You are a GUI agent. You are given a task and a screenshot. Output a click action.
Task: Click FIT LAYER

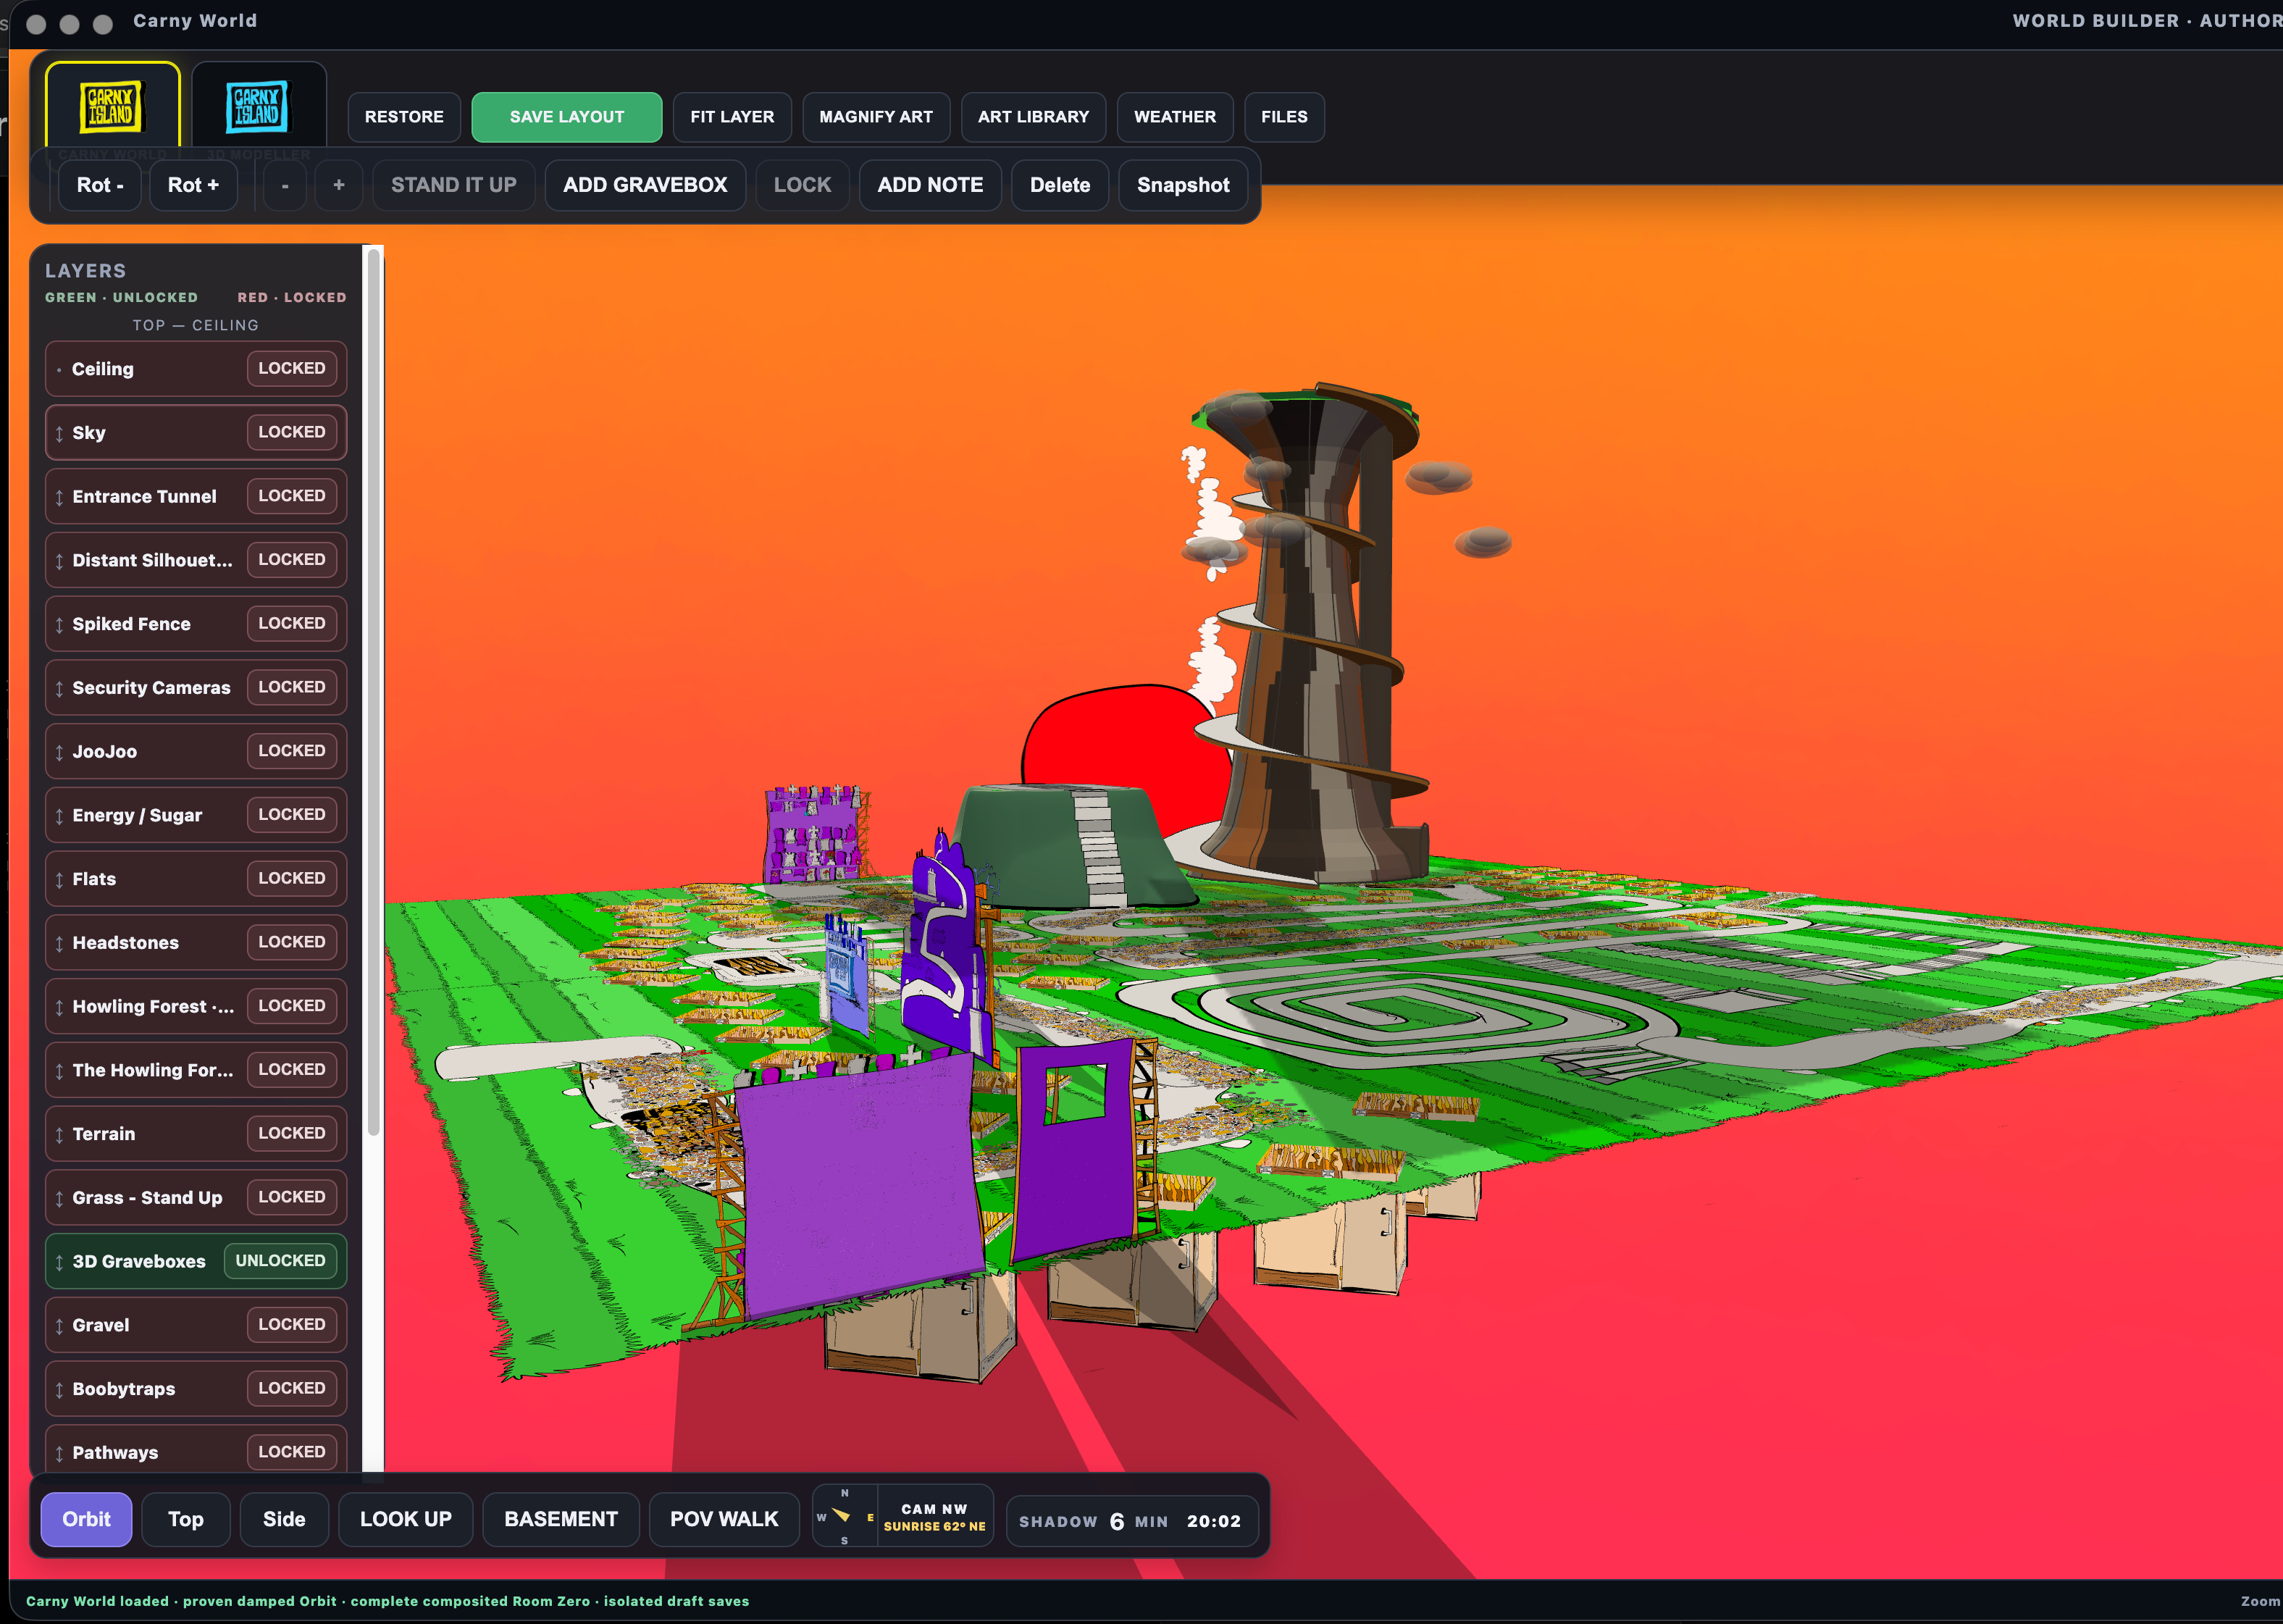point(732,117)
